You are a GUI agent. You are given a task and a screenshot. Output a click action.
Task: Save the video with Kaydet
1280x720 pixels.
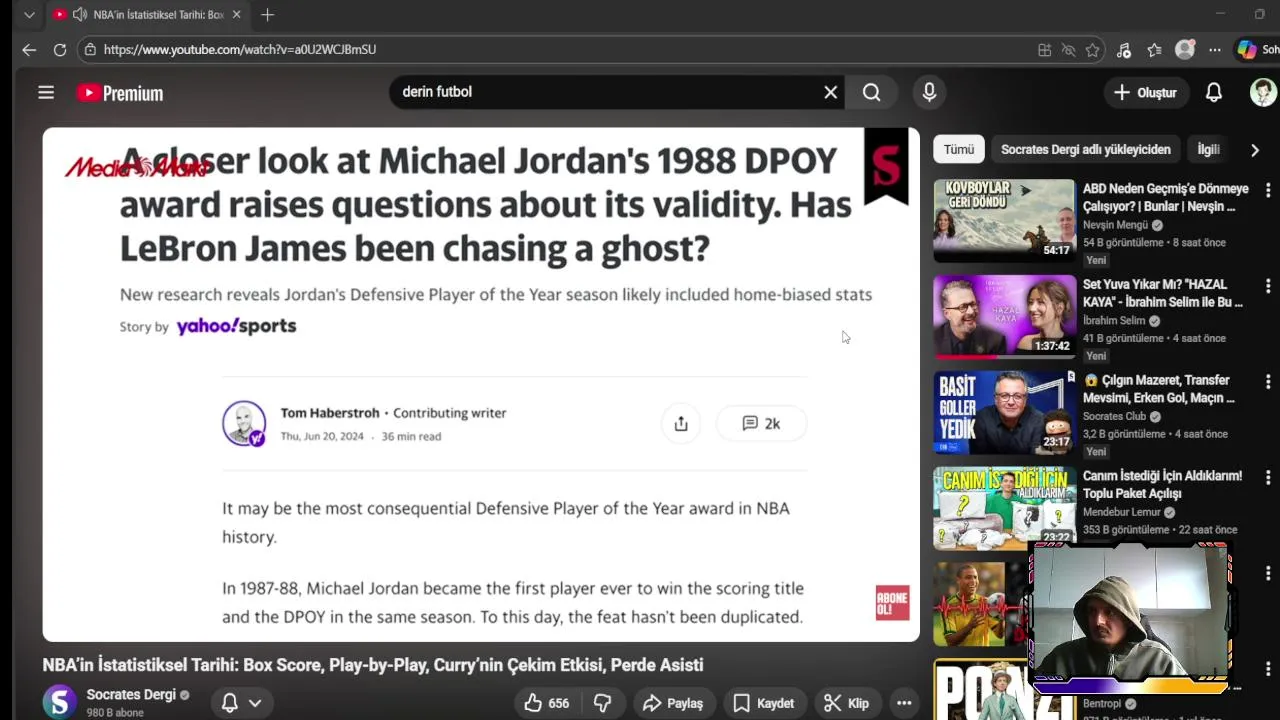[x=764, y=703]
